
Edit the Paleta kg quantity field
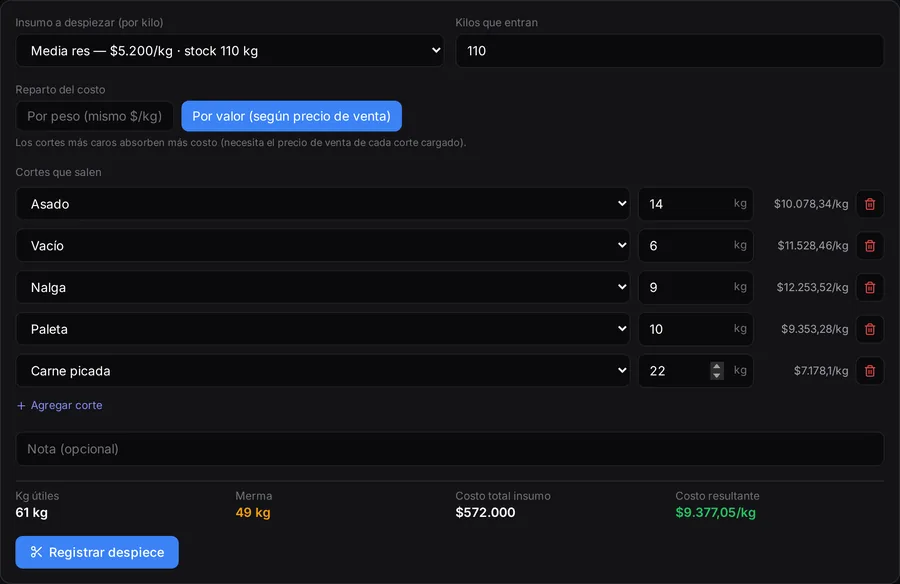[696, 329]
